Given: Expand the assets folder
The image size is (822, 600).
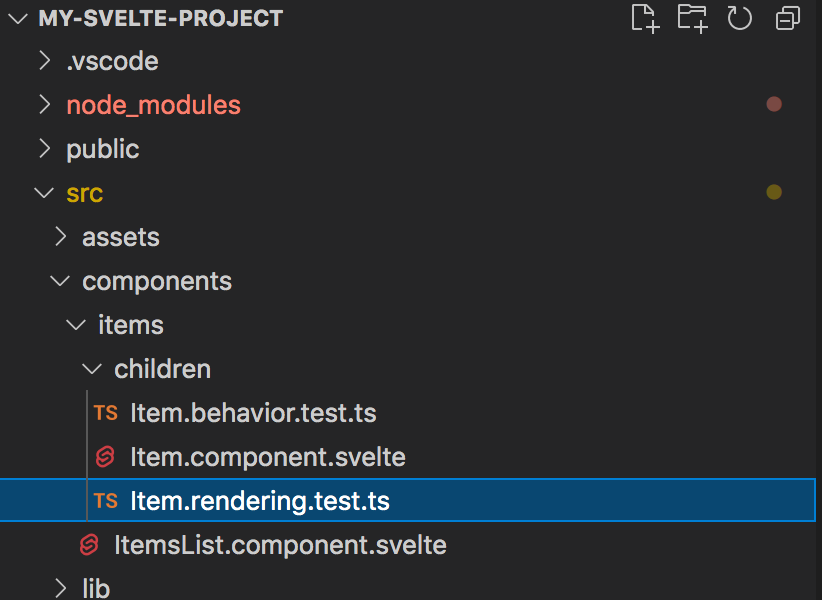Looking at the screenshot, I should (x=61, y=237).
